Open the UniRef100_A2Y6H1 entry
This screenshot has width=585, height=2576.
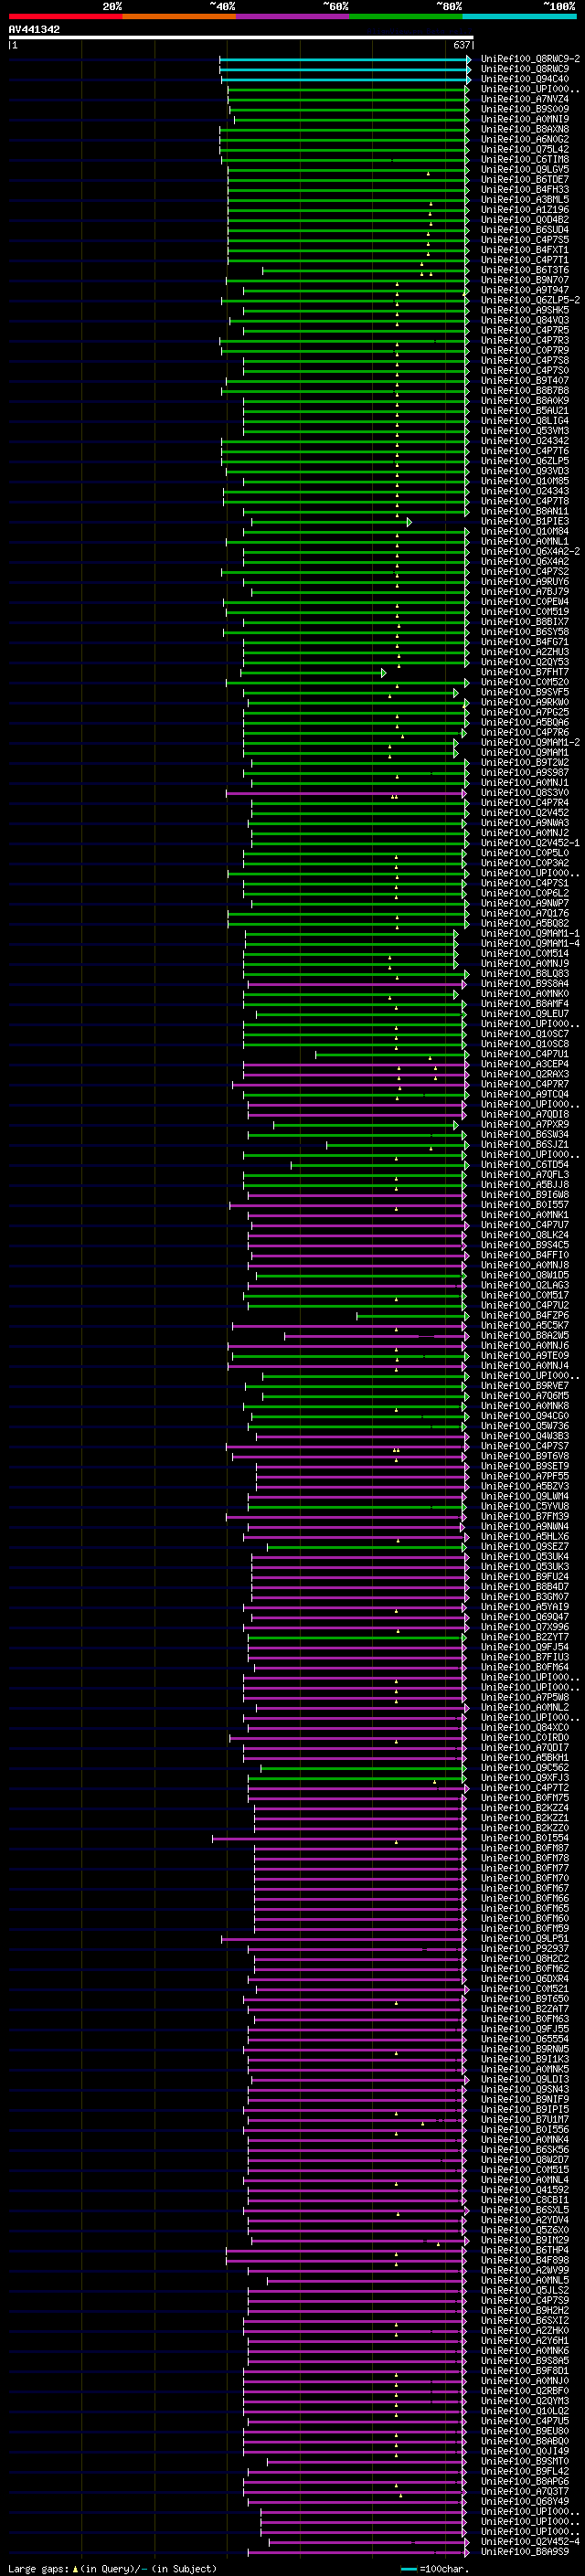524,2340
